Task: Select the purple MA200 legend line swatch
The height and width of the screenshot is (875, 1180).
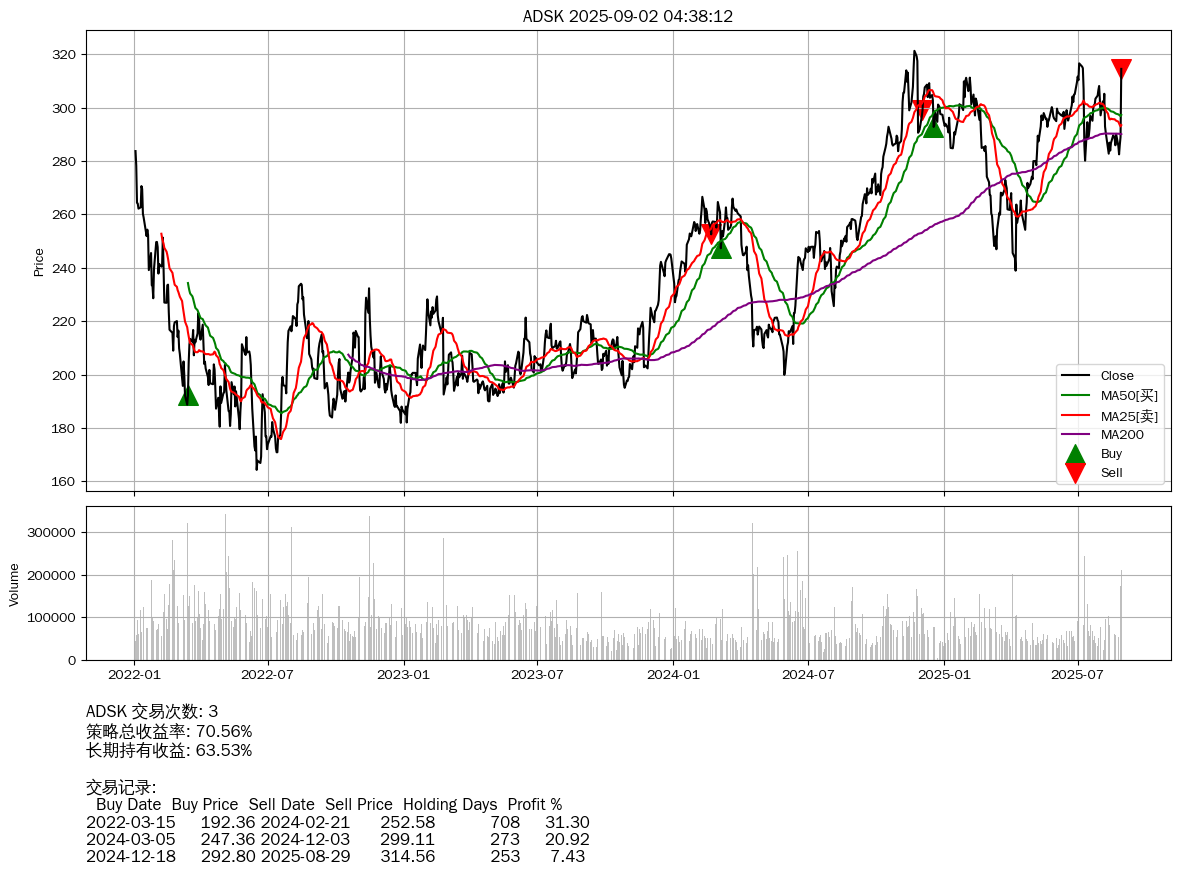Action: (x=1075, y=435)
